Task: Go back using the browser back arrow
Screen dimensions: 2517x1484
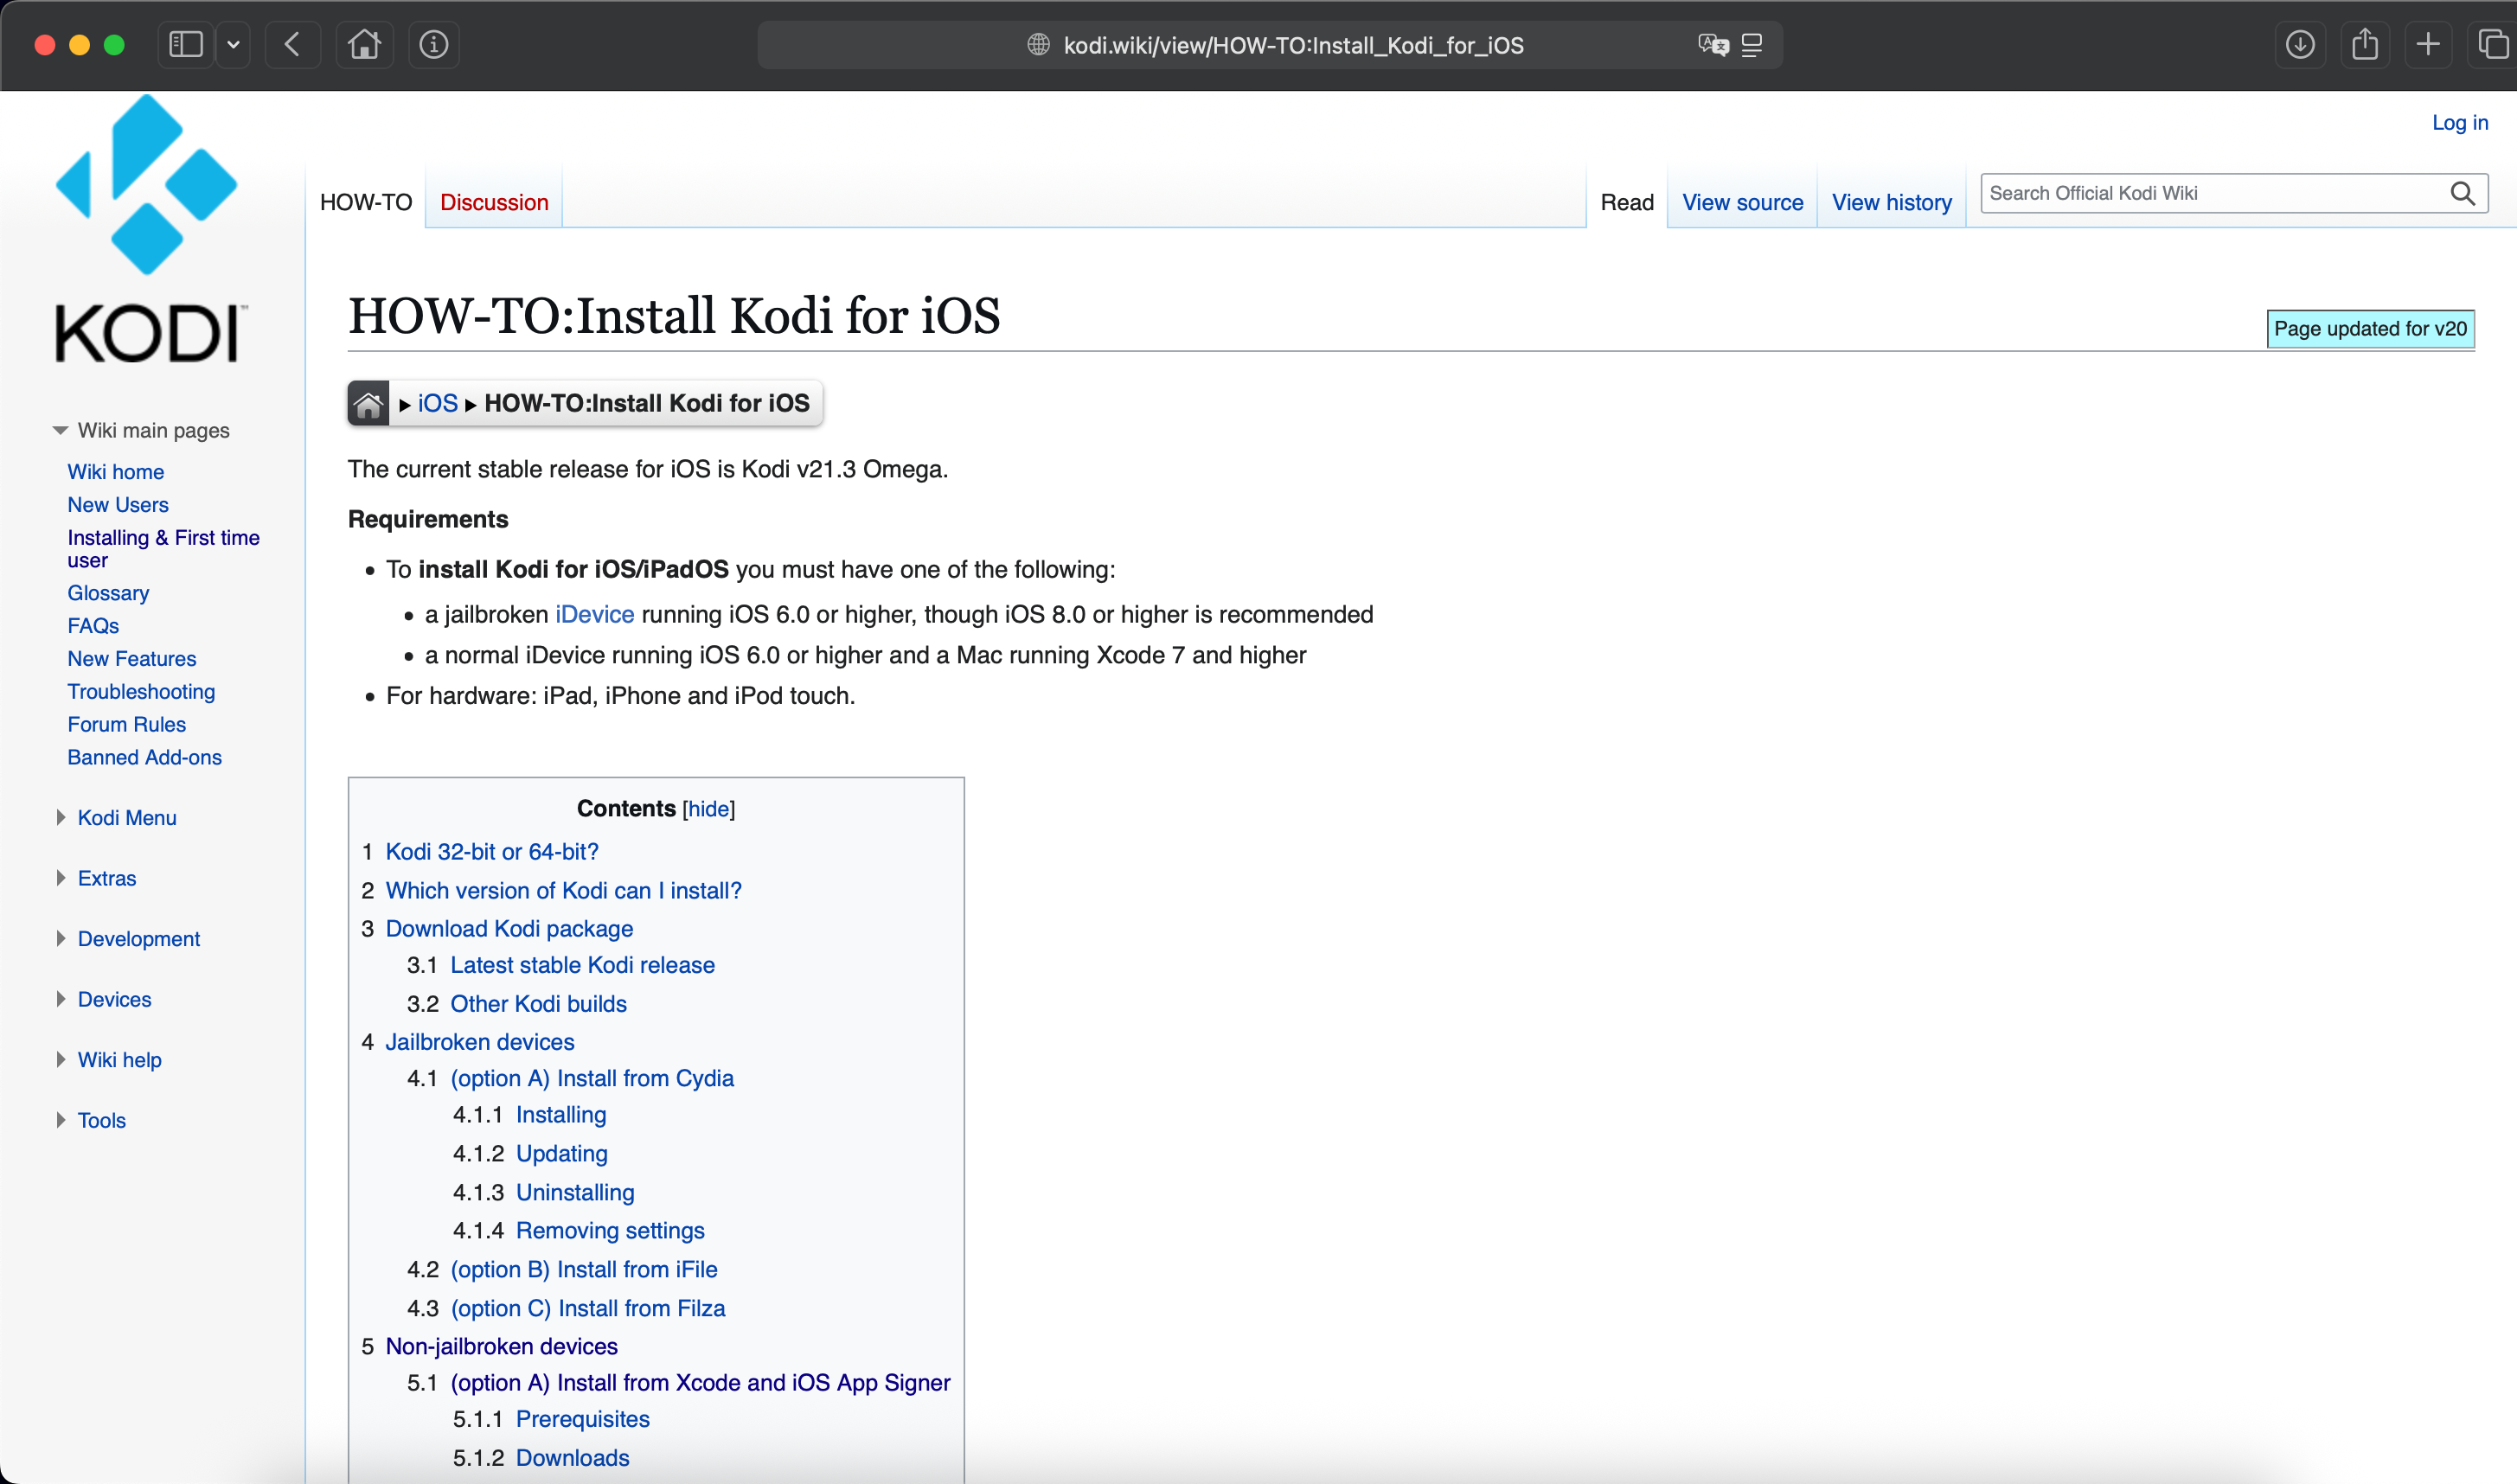Action: (292, 44)
